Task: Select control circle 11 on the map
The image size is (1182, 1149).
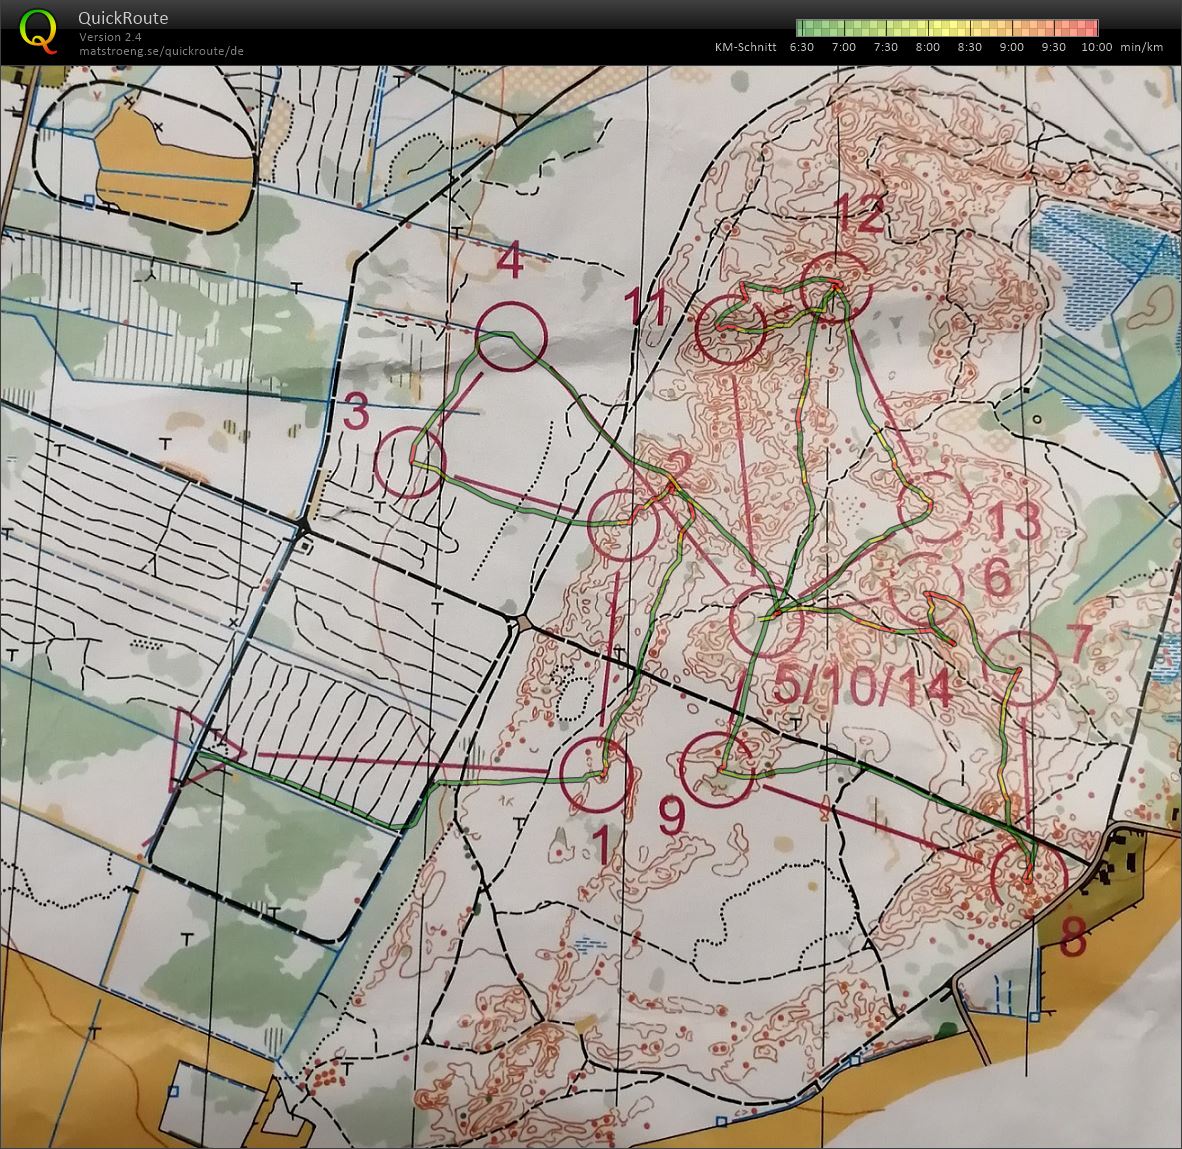Action: [730, 330]
